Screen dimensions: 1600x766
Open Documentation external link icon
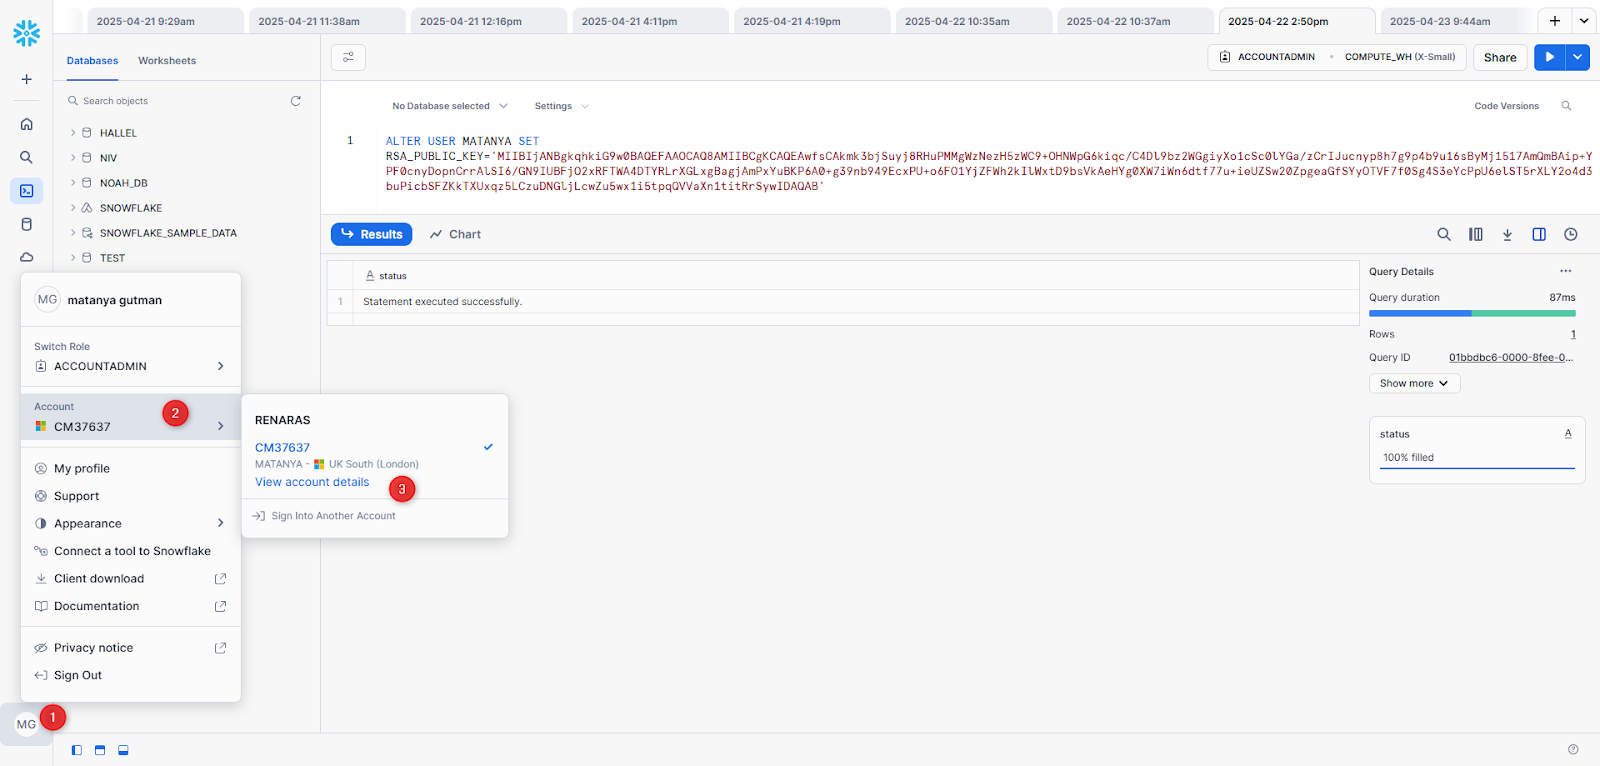(221, 606)
